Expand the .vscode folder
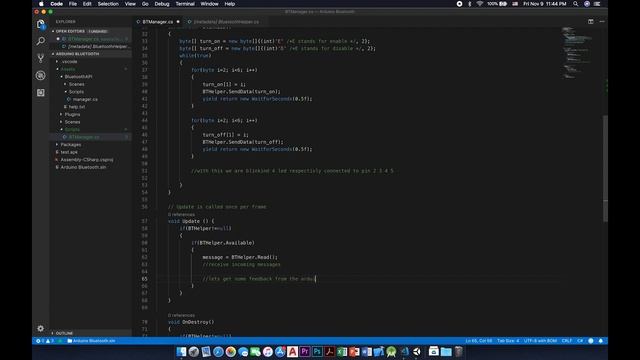Viewport: 640px width, 360px height. pyautogui.click(x=69, y=62)
